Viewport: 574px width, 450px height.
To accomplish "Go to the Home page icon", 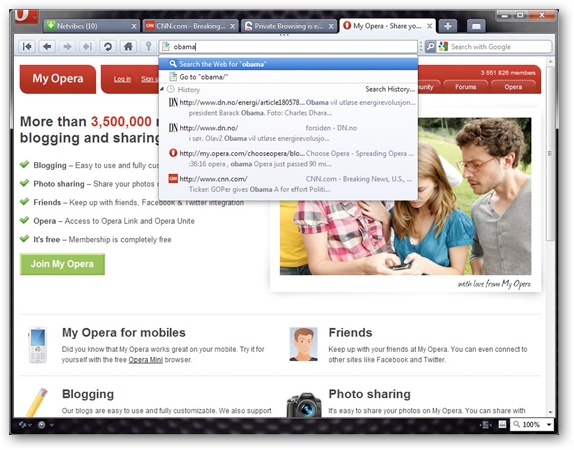I will click(x=128, y=47).
